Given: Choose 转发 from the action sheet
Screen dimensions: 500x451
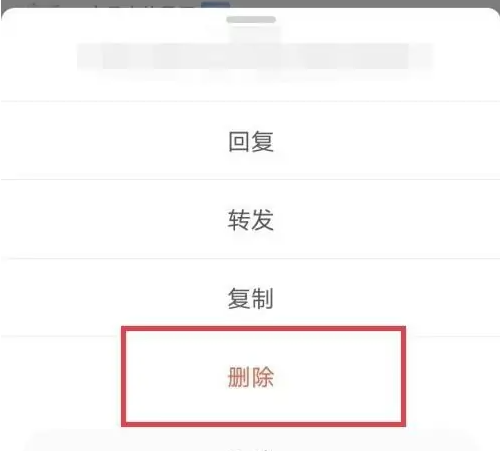Looking at the screenshot, I should (x=250, y=220).
